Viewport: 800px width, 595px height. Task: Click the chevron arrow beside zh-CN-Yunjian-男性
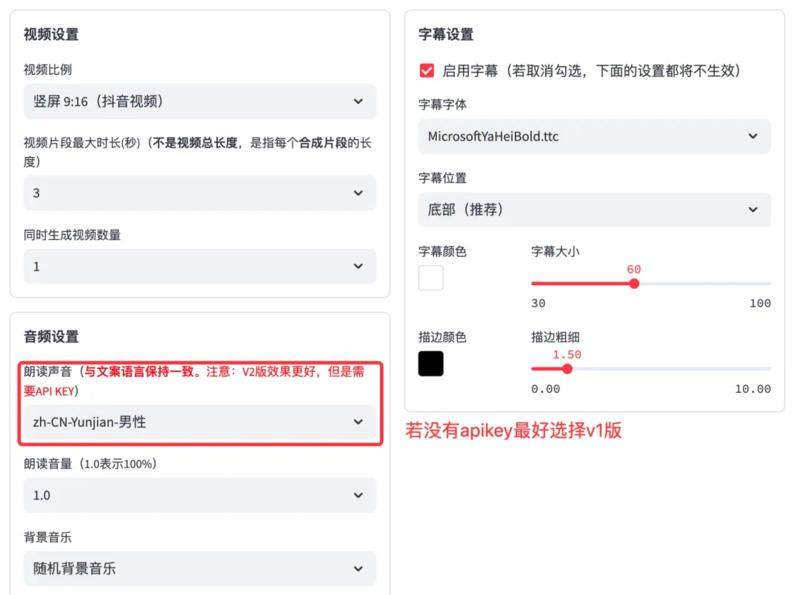[358, 422]
